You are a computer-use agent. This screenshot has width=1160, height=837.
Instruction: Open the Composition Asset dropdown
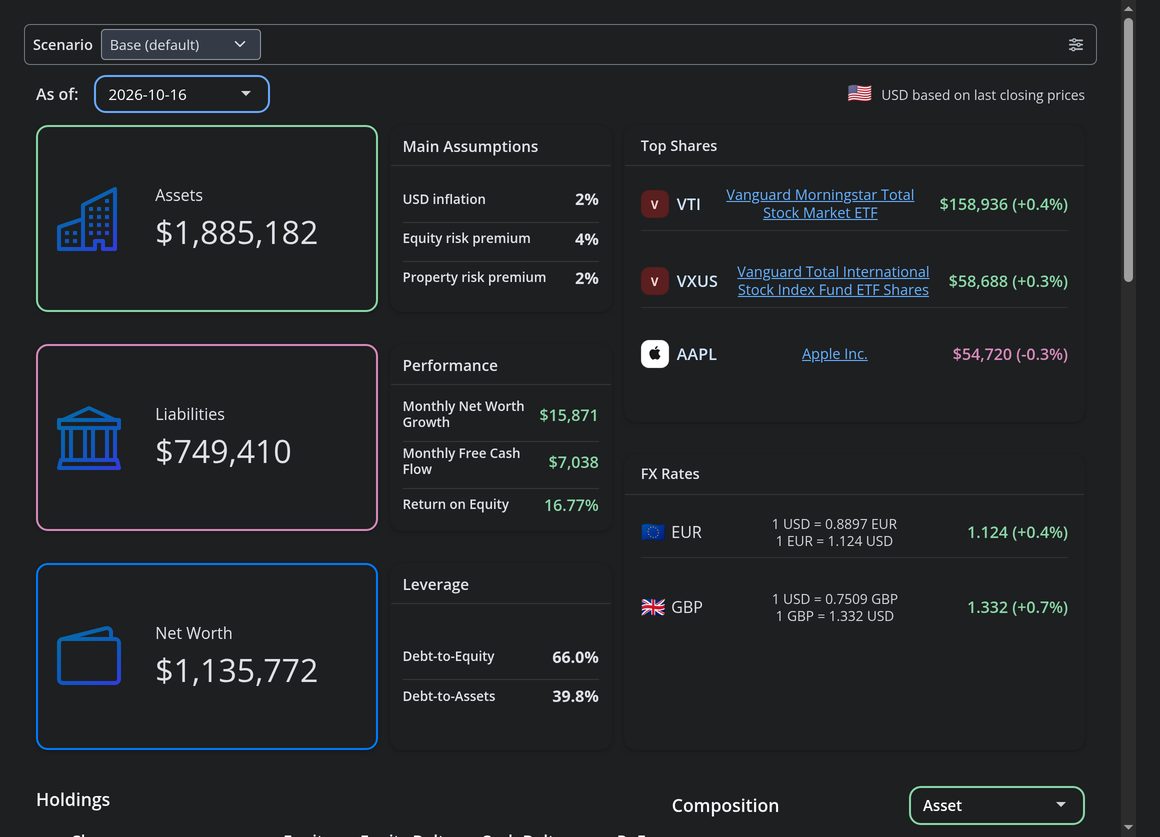[x=997, y=805]
